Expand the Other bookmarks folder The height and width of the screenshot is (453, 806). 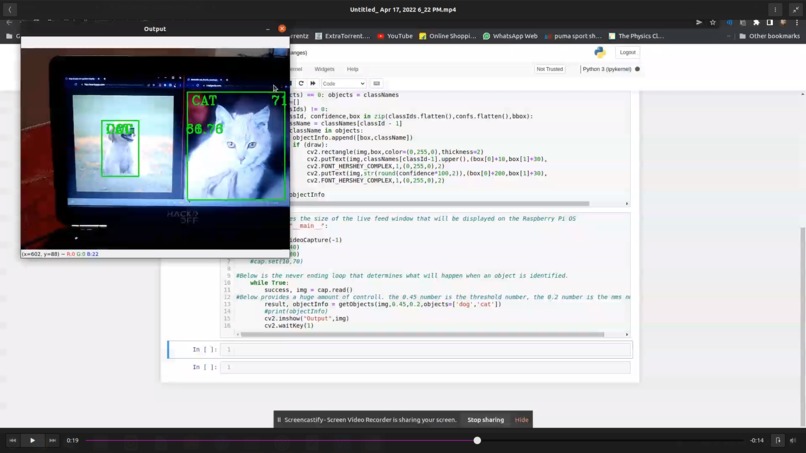click(769, 36)
